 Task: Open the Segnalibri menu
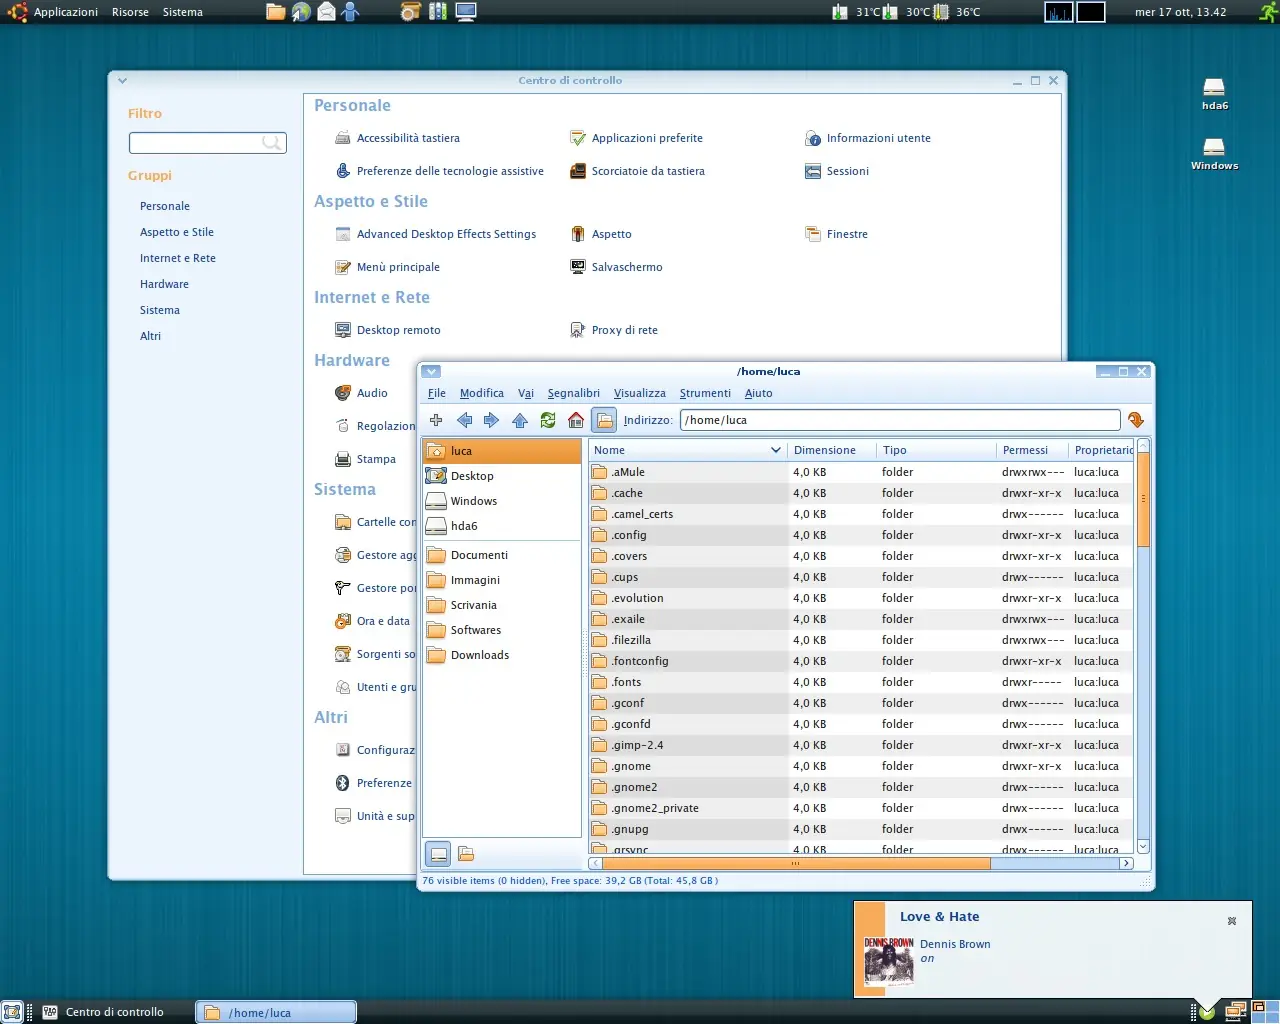[x=573, y=393]
